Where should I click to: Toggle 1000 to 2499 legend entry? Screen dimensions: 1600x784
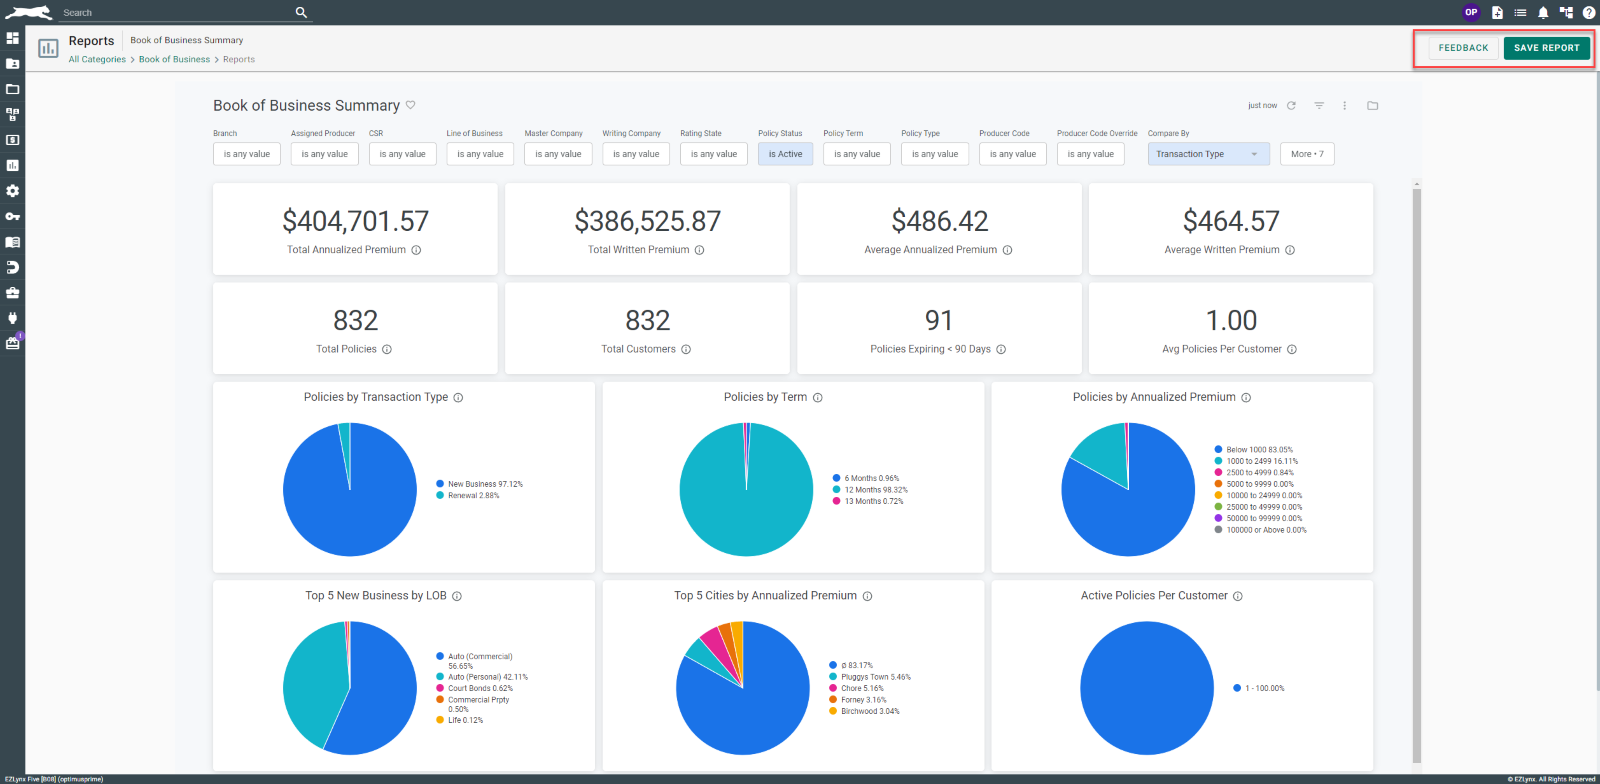1256,461
